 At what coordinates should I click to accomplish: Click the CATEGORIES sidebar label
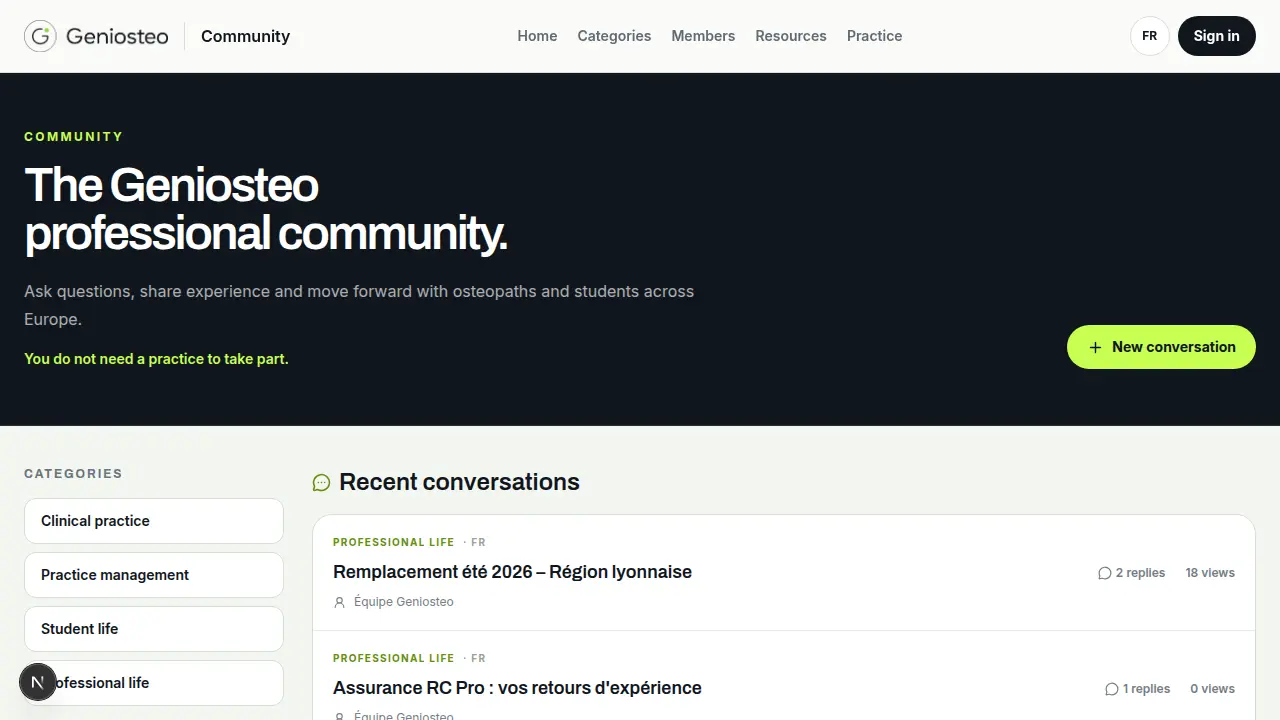73,474
